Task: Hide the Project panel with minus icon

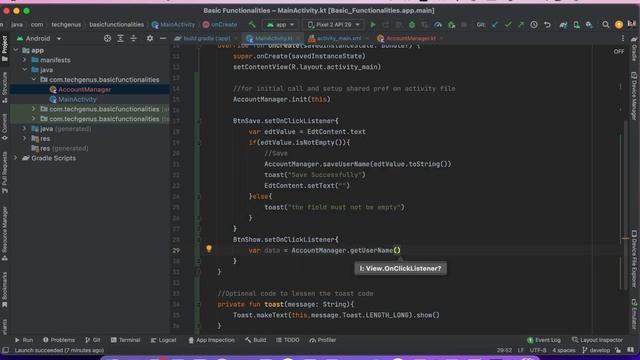Action: (x=163, y=38)
